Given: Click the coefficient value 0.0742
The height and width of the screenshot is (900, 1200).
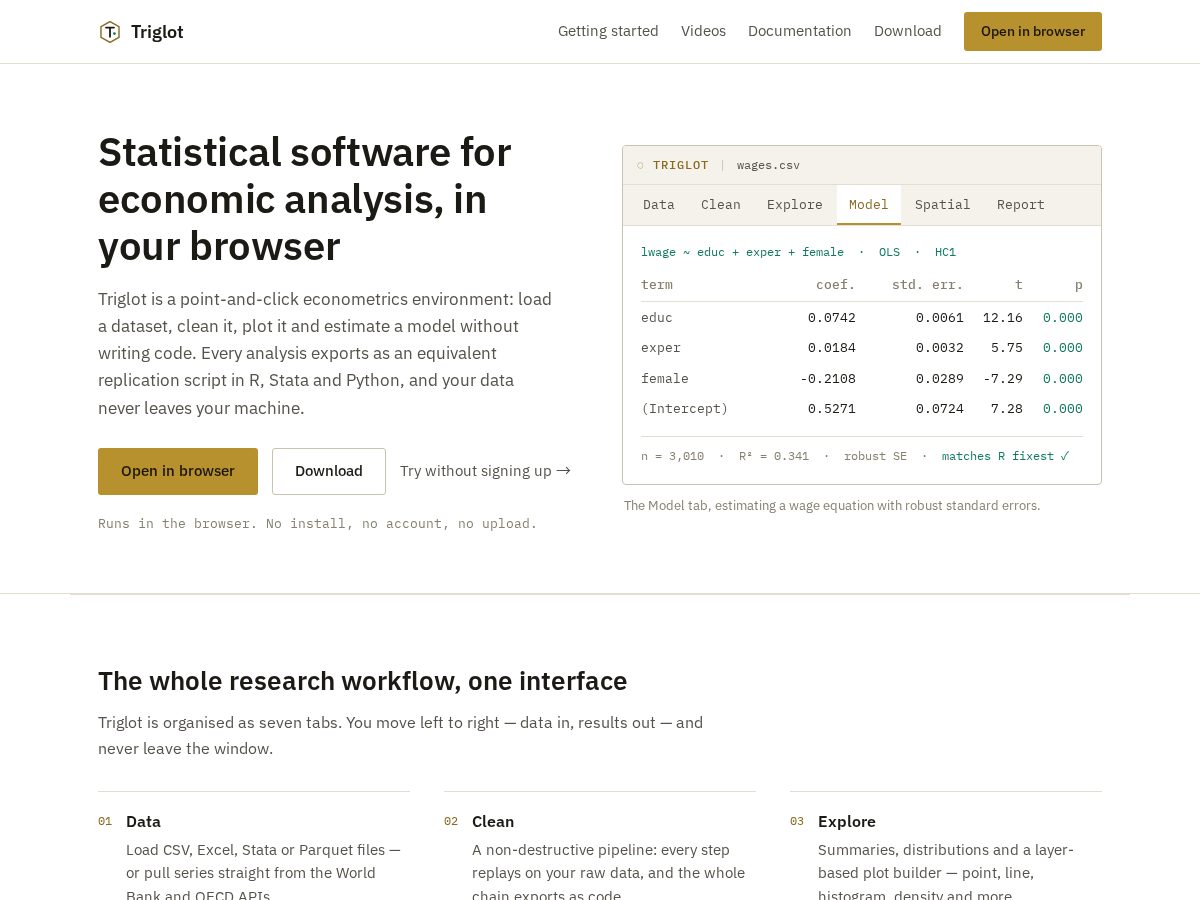Looking at the screenshot, I should tap(832, 318).
